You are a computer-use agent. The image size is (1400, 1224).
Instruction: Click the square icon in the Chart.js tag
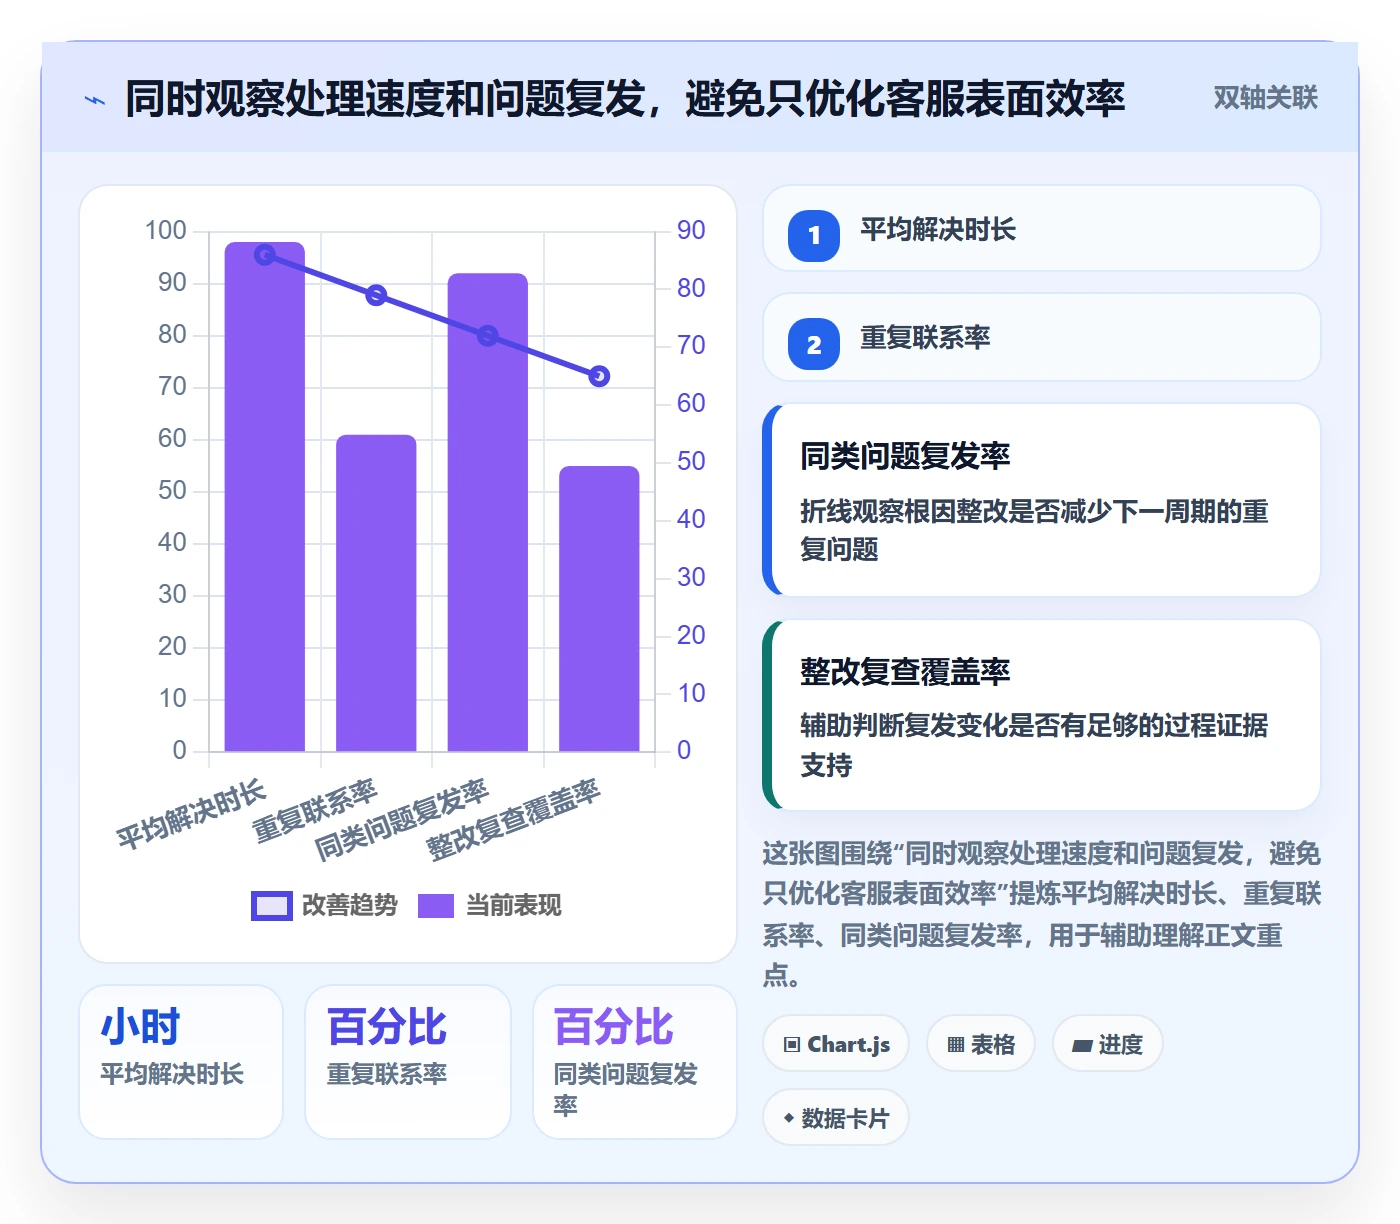792,1045
